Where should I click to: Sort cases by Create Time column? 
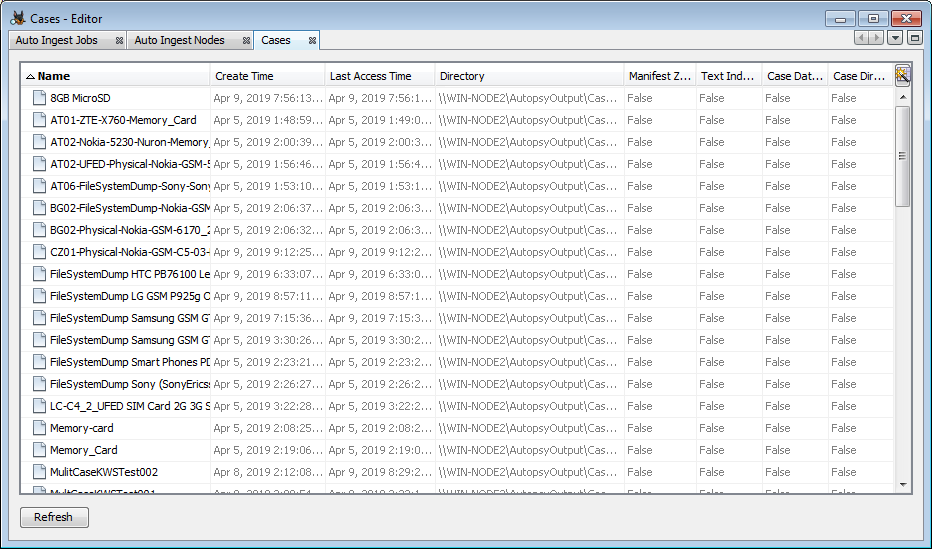pyautogui.click(x=267, y=76)
